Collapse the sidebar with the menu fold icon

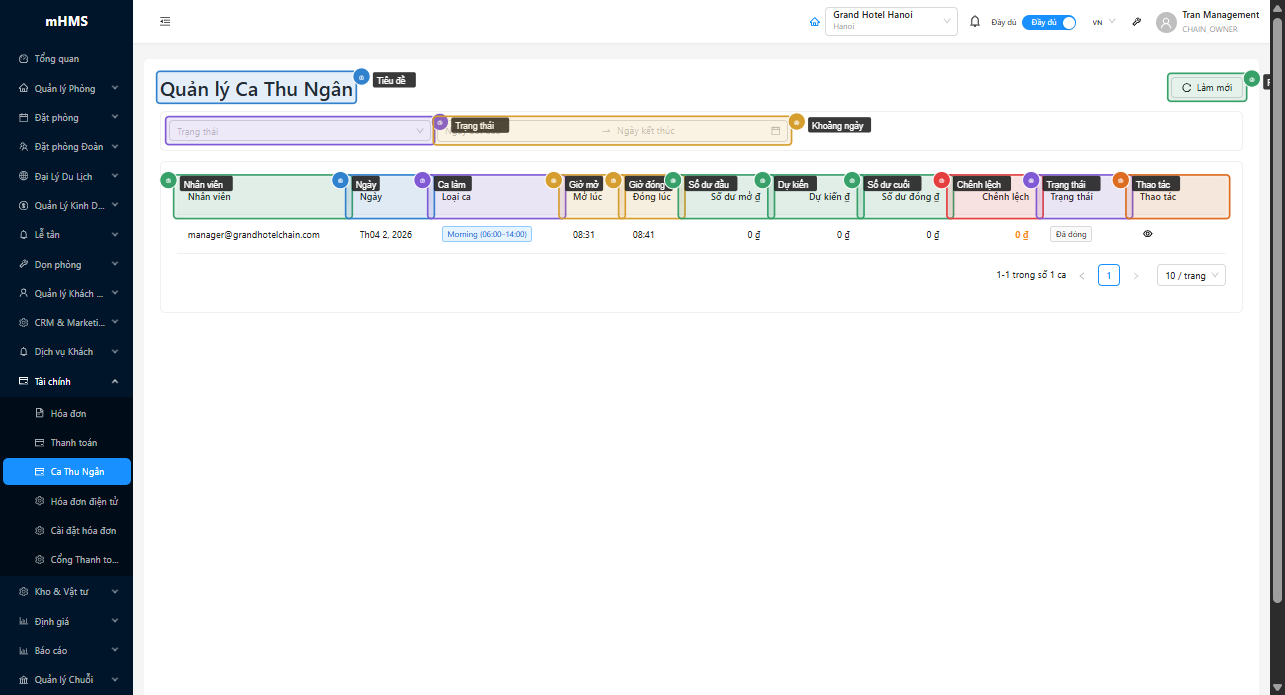pyautogui.click(x=165, y=21)
